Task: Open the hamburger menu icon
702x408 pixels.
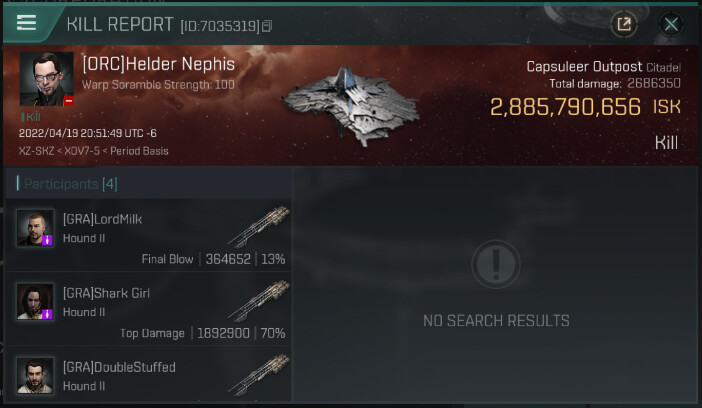Action: point(26,22)
